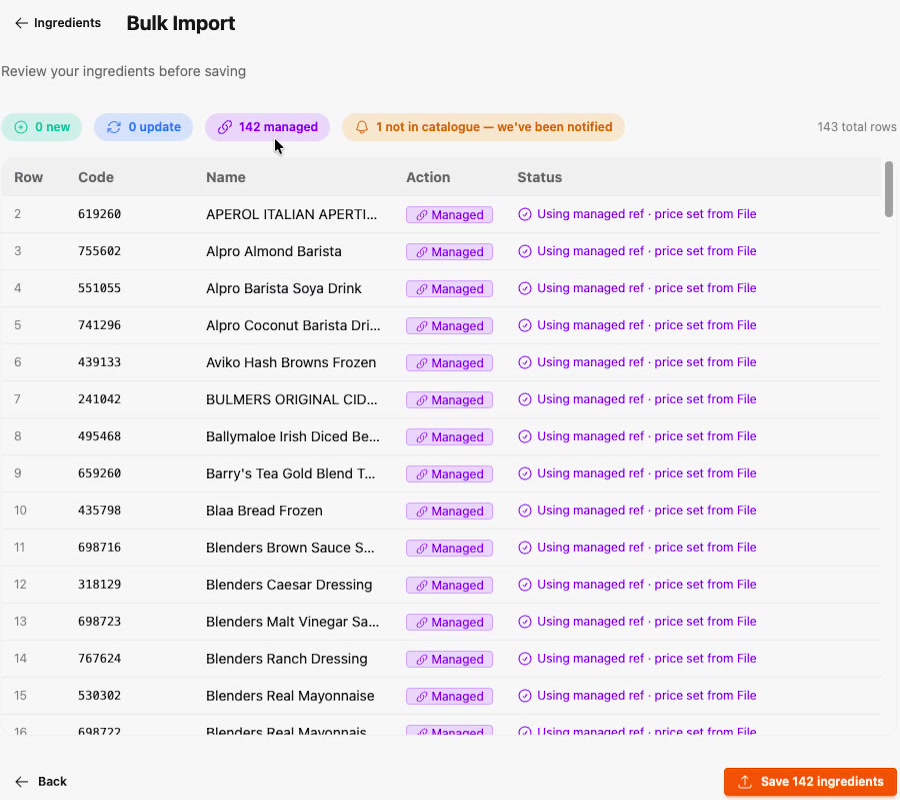Open the 1 not in catalogue notice

coord(483,127)
